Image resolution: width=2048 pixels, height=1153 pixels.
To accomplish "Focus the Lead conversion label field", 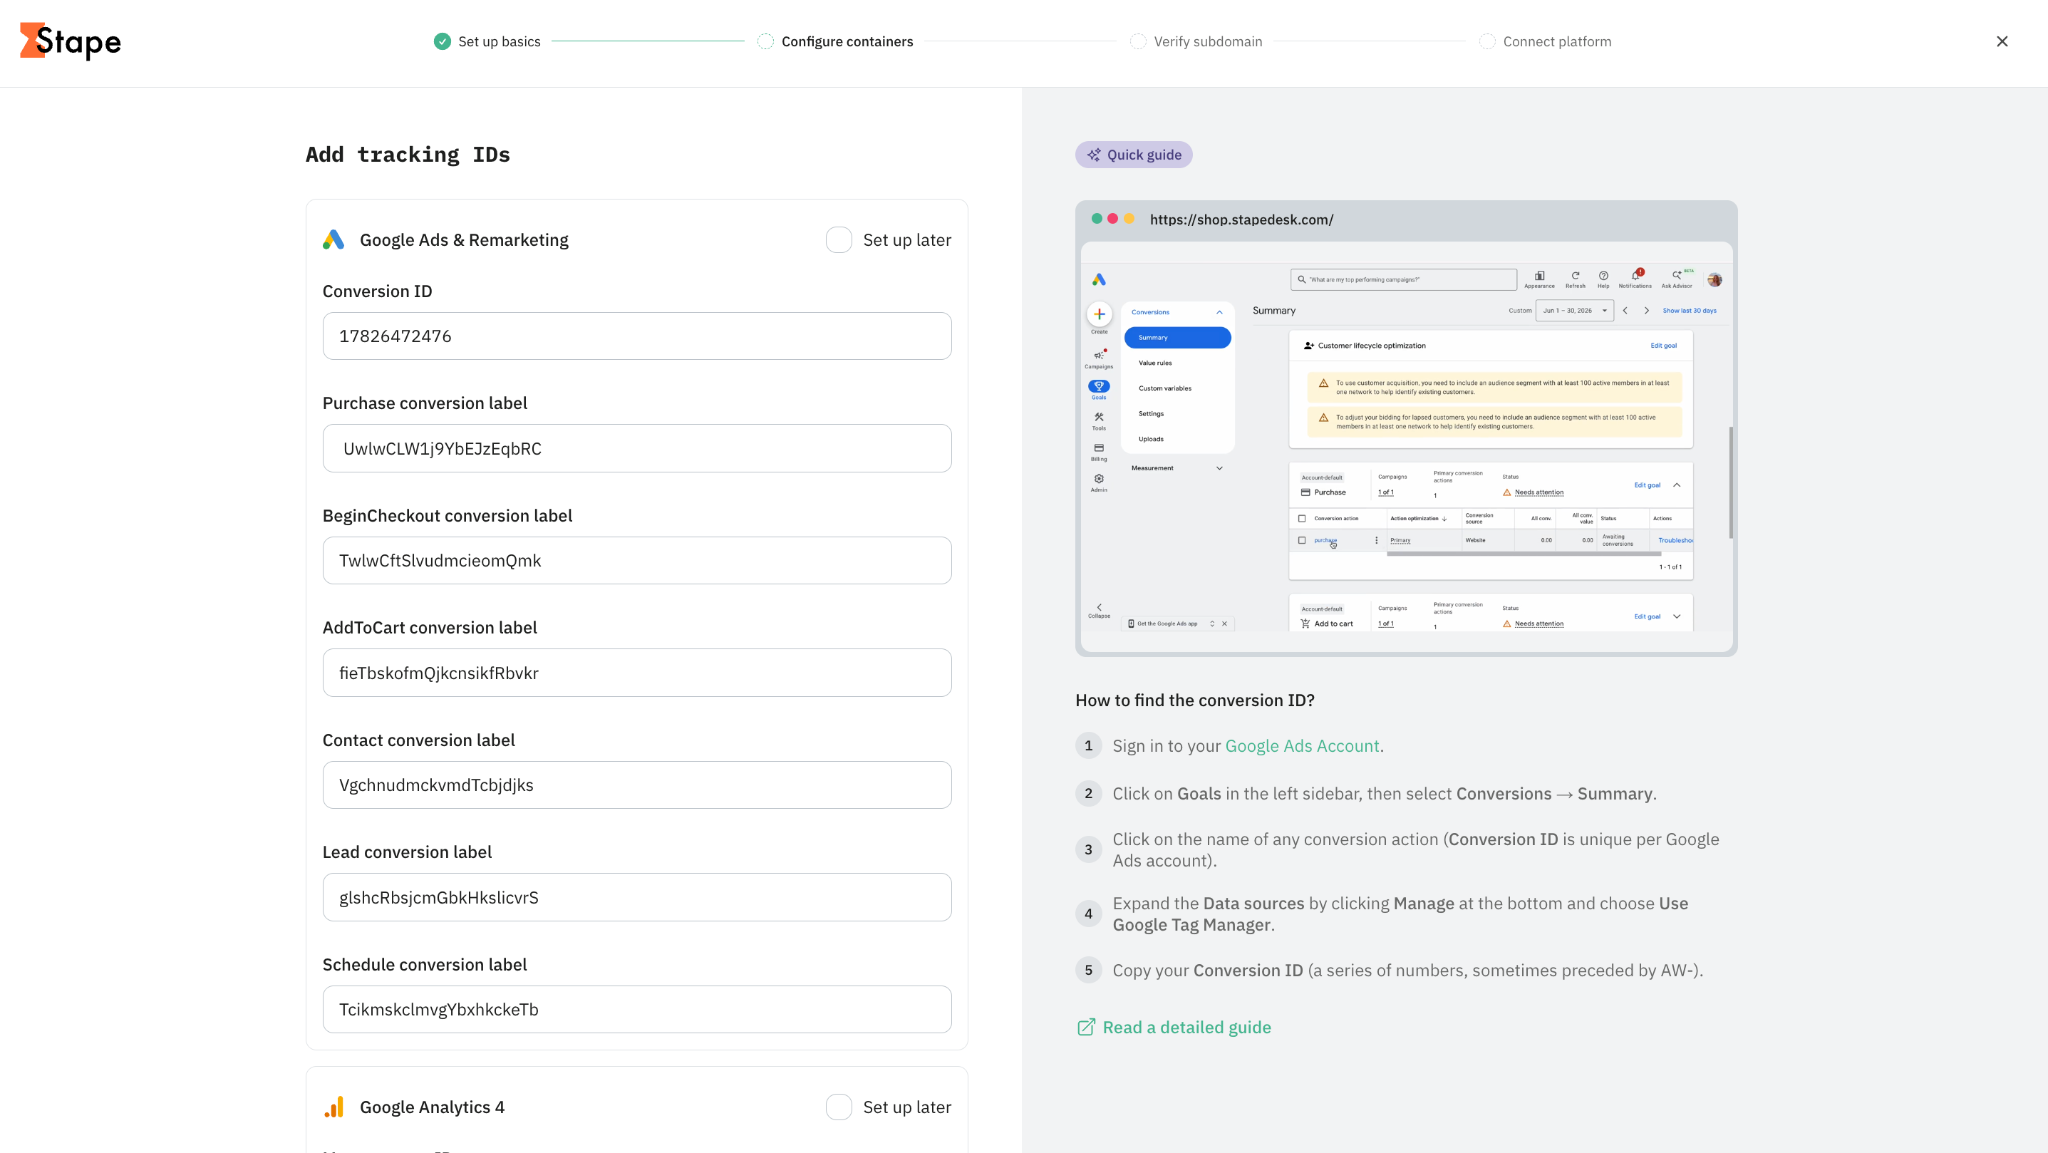I will coord(637,898).
